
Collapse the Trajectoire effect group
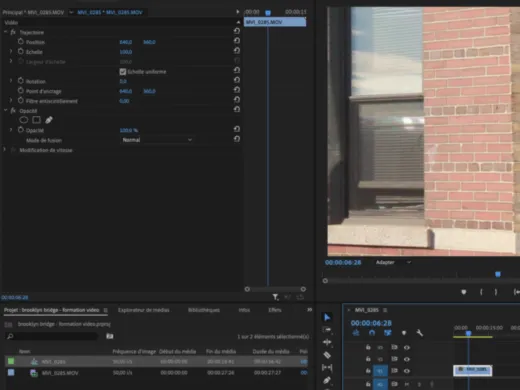(x=5, y=32)
